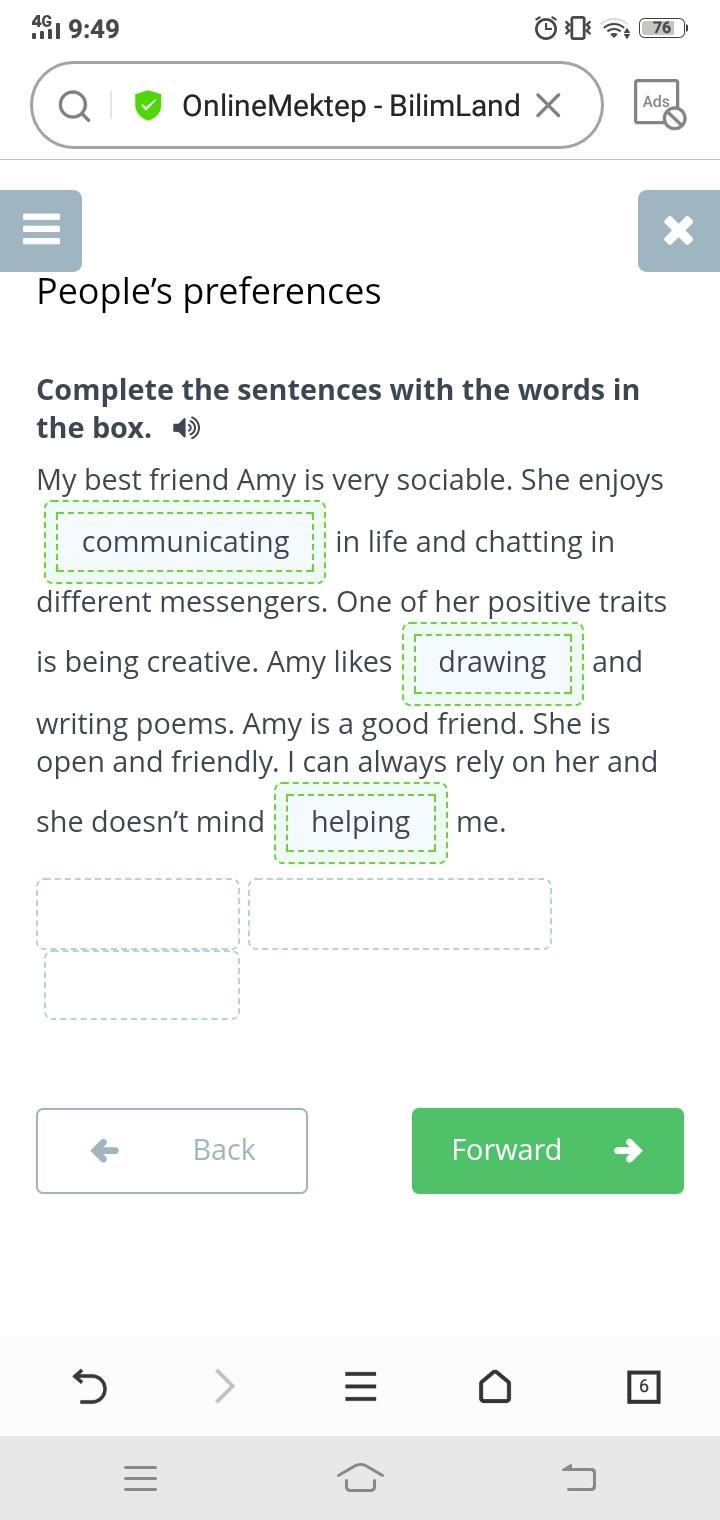Viewport: 720px width, 1520px height.
Task: Tap the search magnifier icon
Action: (74, 105)
